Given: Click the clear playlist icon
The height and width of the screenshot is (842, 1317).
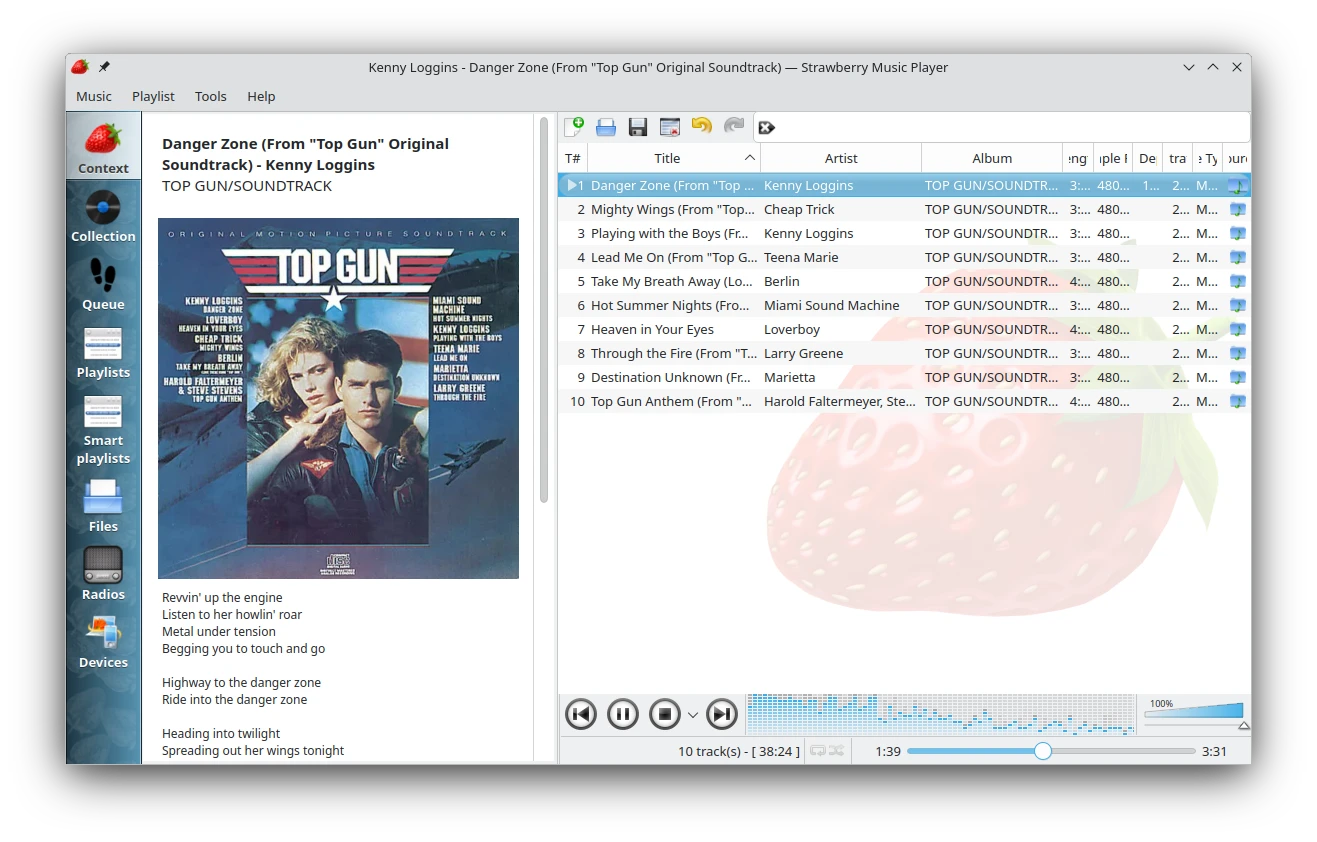Looking at the screenshot, I should (670, 127).
